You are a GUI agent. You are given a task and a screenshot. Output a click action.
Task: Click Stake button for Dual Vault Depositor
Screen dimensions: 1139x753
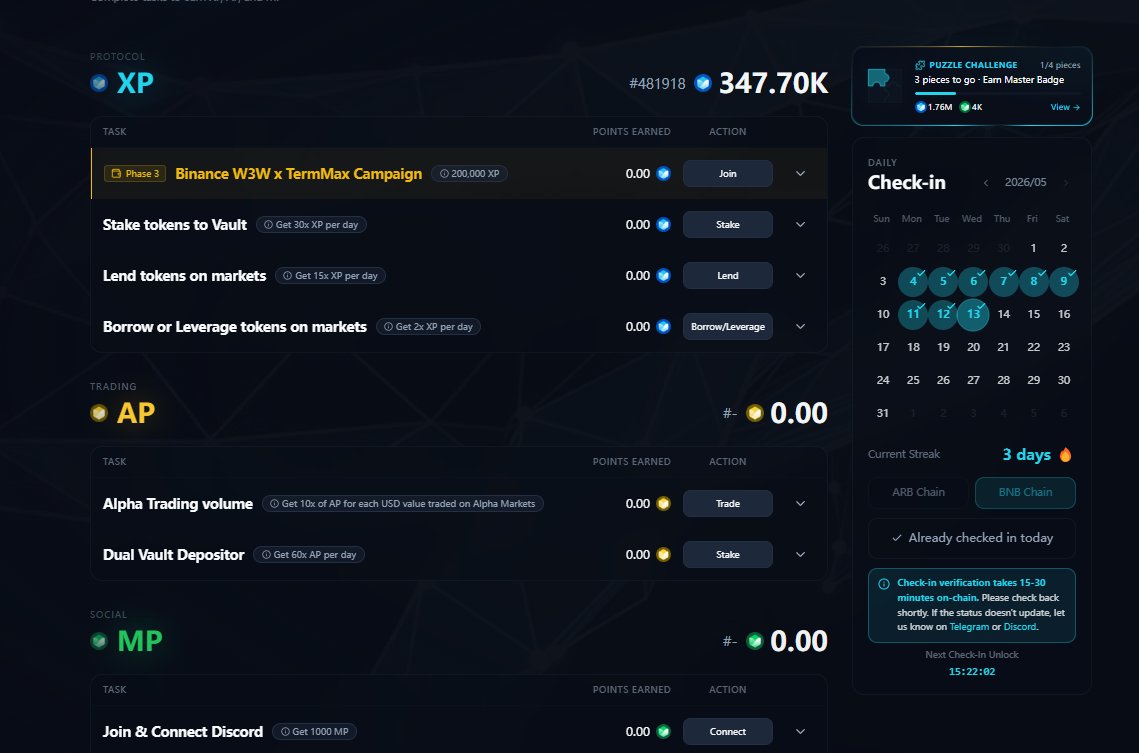(x=728, y=554)
